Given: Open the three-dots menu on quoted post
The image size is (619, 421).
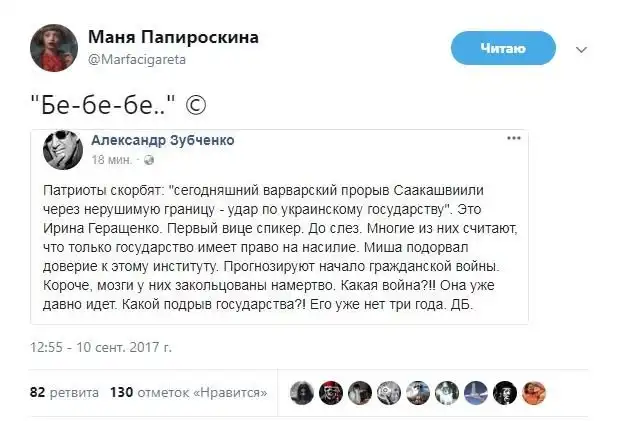Looking at the screenshot, I should point(513,138).
